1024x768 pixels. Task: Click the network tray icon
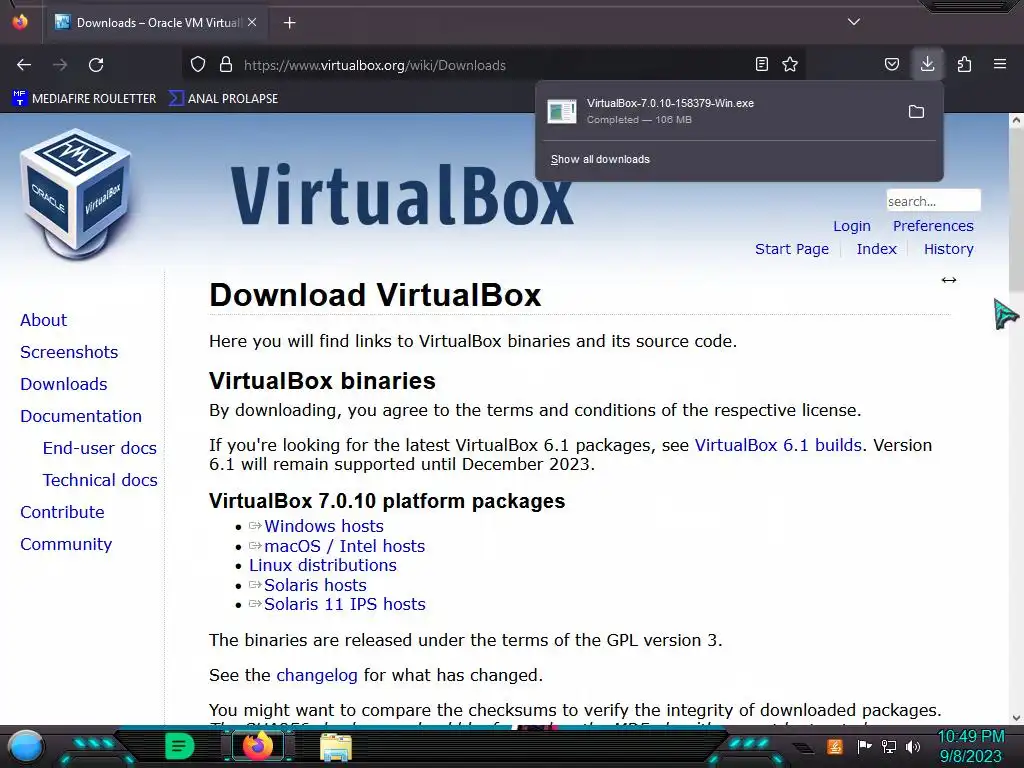[x=888, y=746]
